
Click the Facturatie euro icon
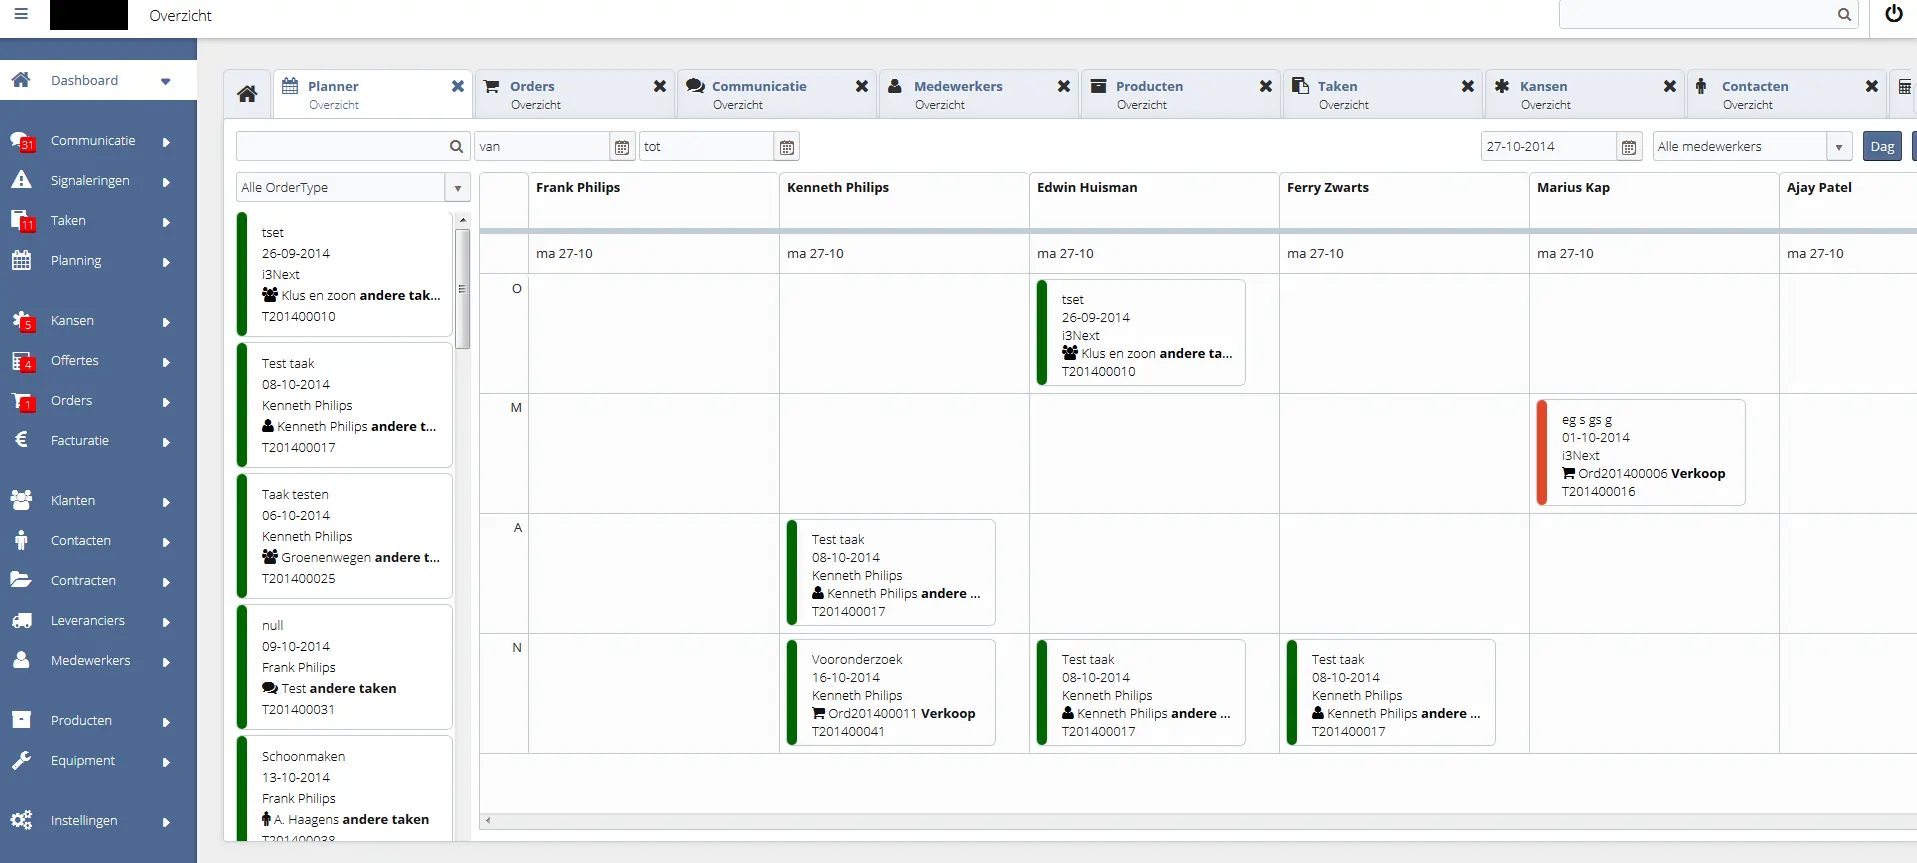21,440
